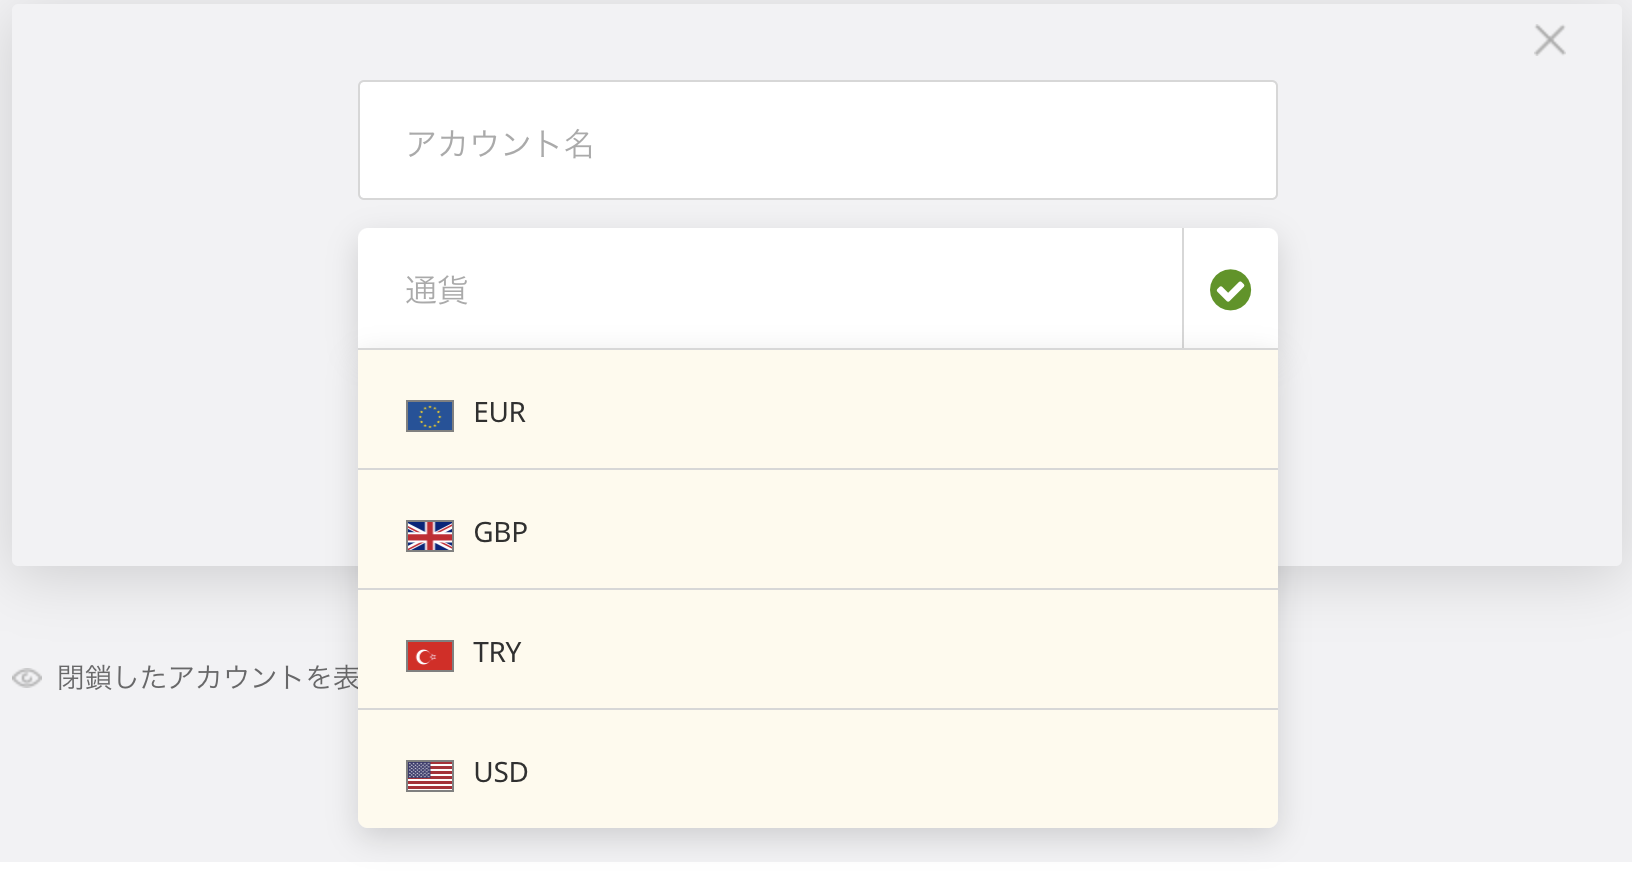Click the United Kingdom flag icon
Screen dimensions: 1632x882
coord(430,536)
